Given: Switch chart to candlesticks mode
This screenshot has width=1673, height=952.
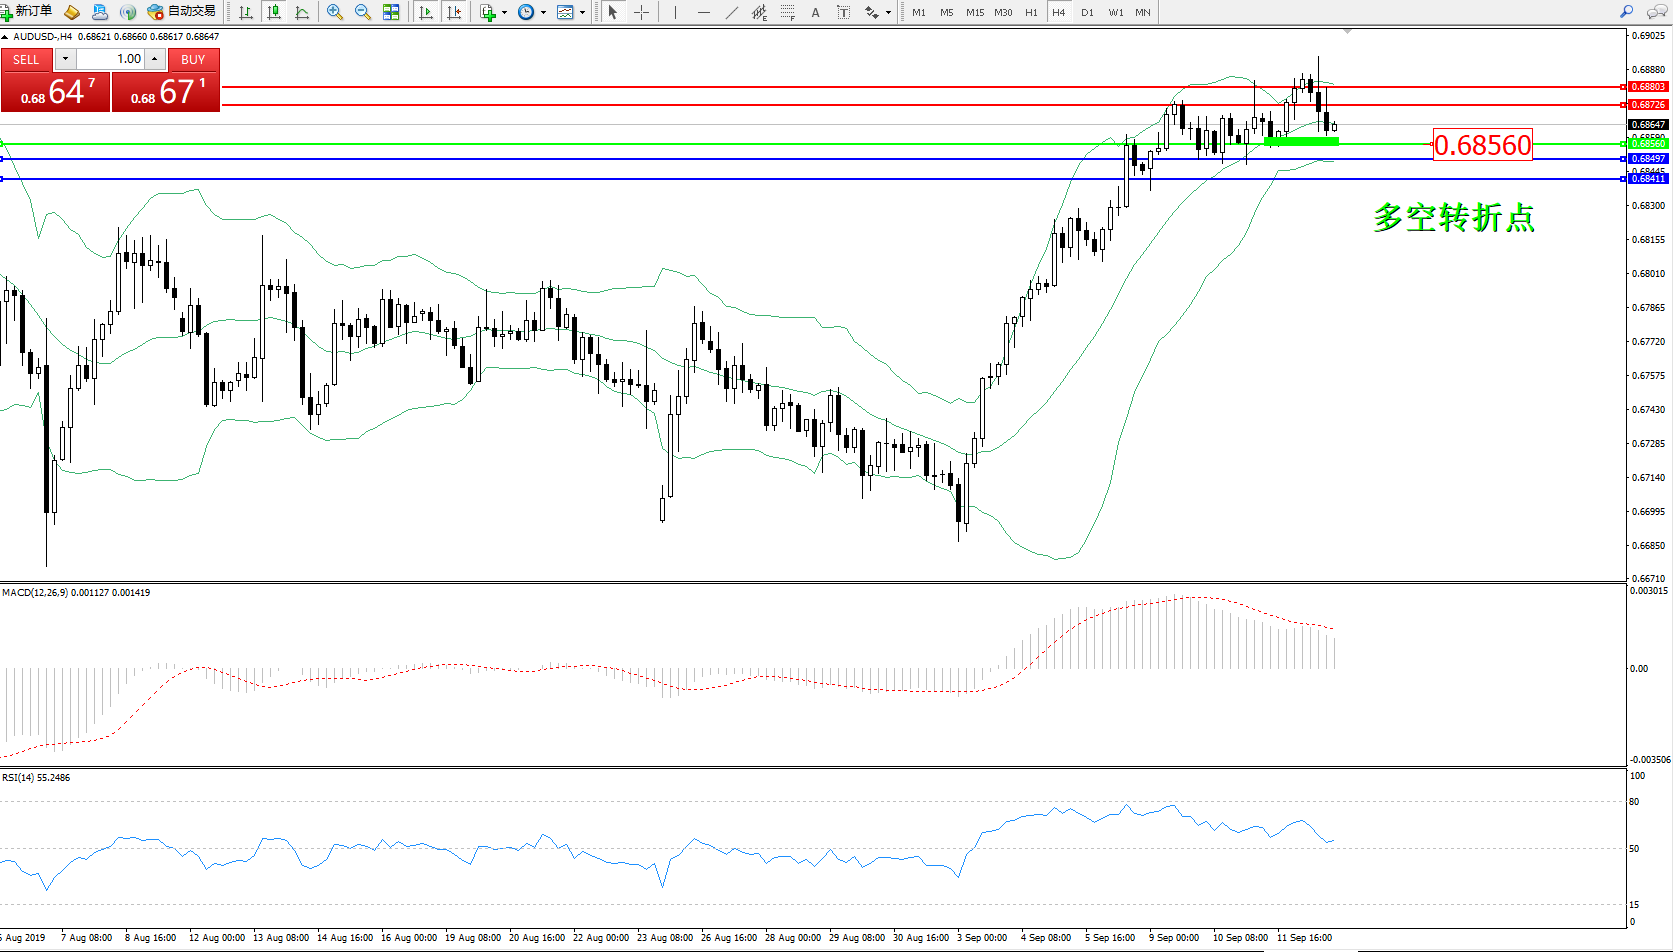Looking at the screenshot, I should (x=273, y=12).
